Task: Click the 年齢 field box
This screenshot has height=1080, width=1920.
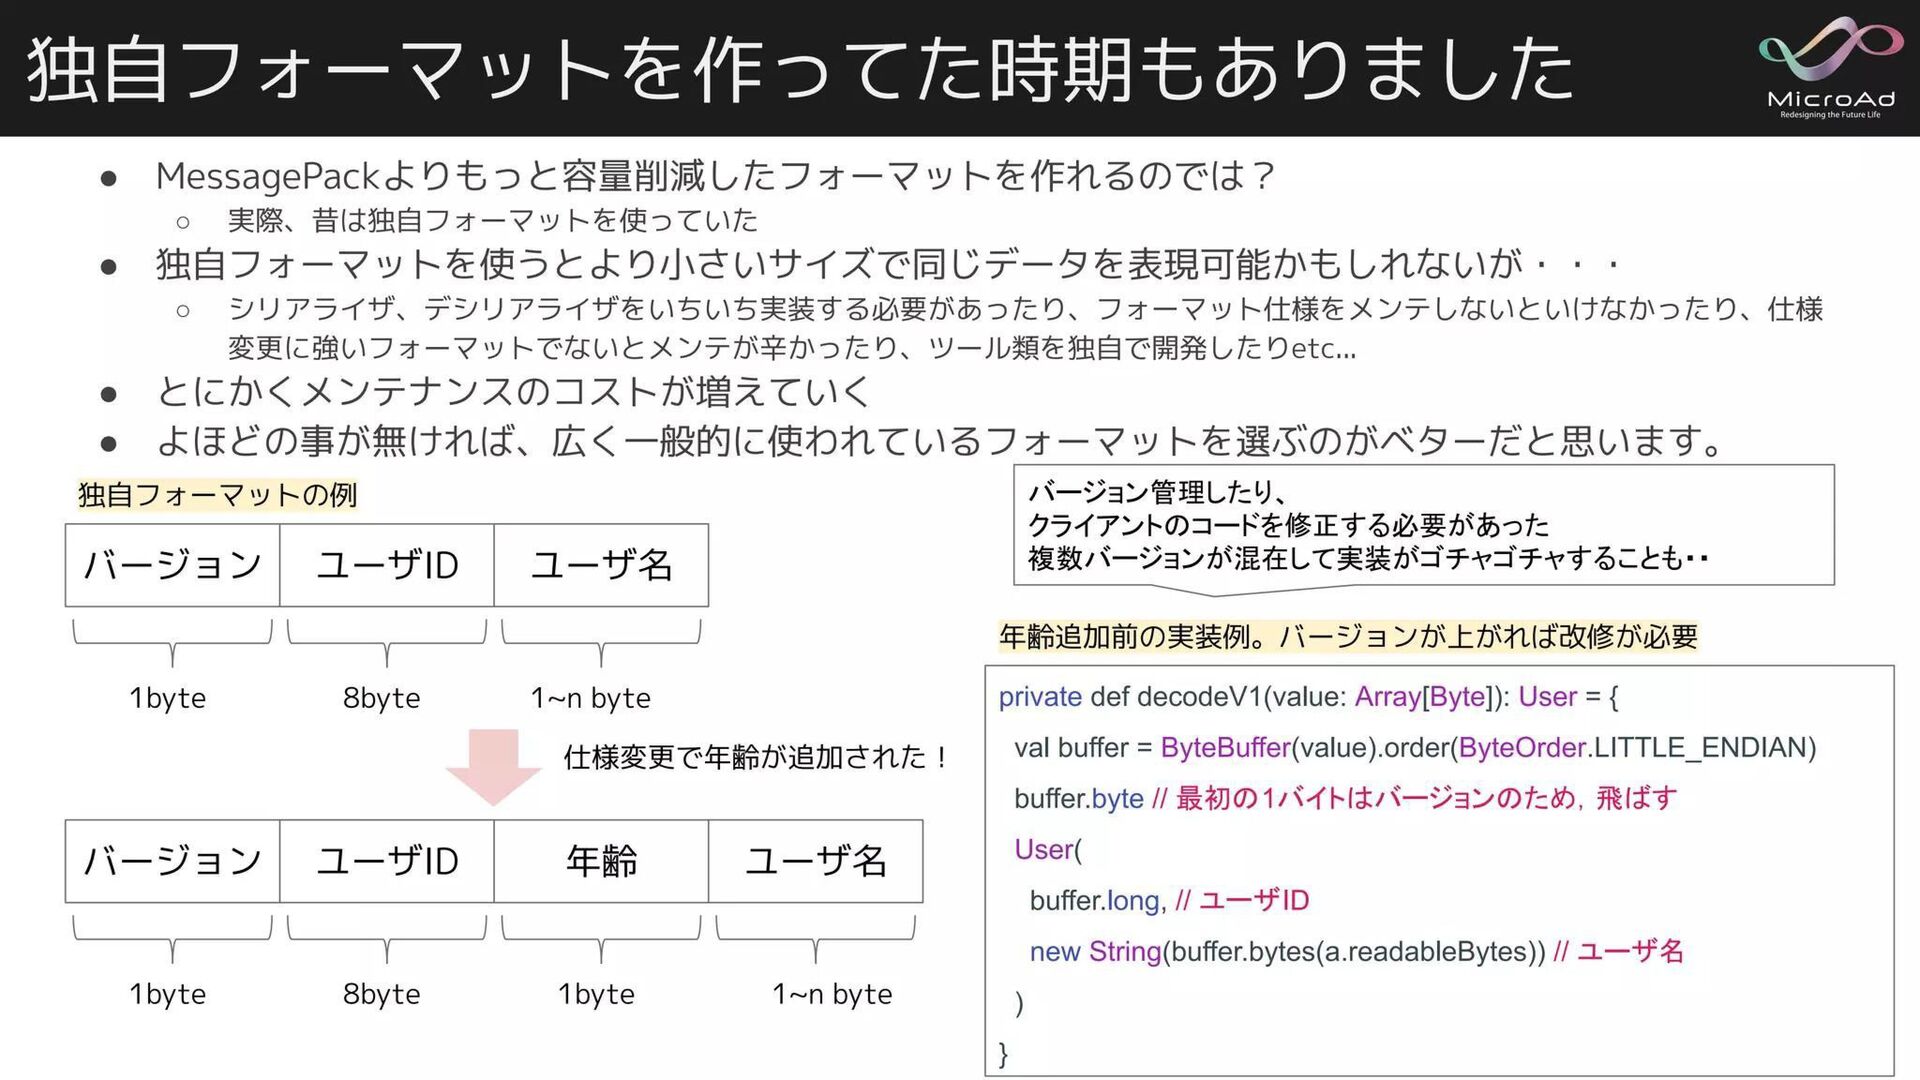Action: coord(601,861)
